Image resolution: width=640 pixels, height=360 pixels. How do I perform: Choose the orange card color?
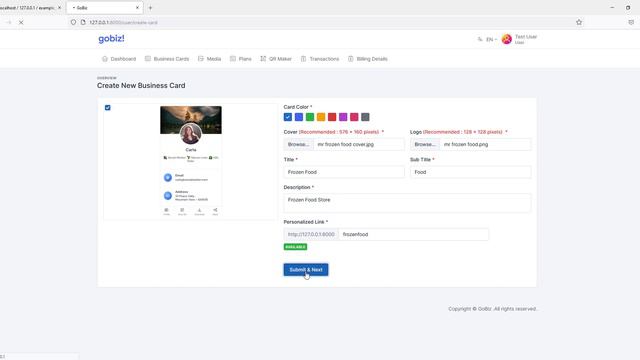click(x=321, y=117)
